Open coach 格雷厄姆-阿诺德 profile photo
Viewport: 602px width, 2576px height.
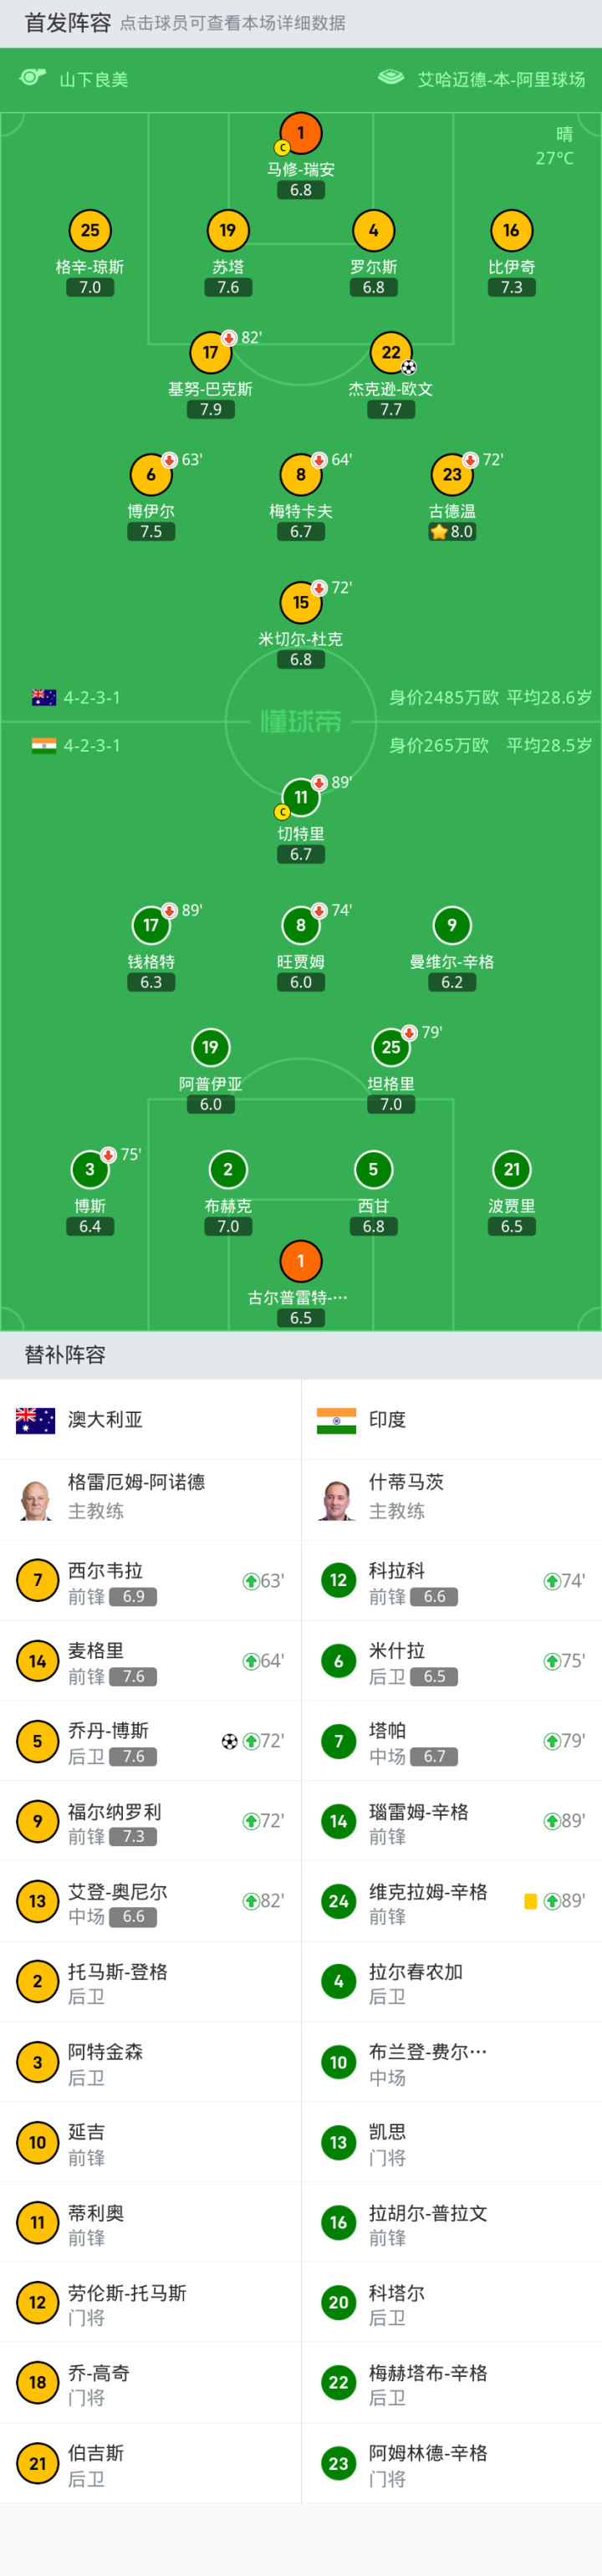click(x=37, y=1499)
